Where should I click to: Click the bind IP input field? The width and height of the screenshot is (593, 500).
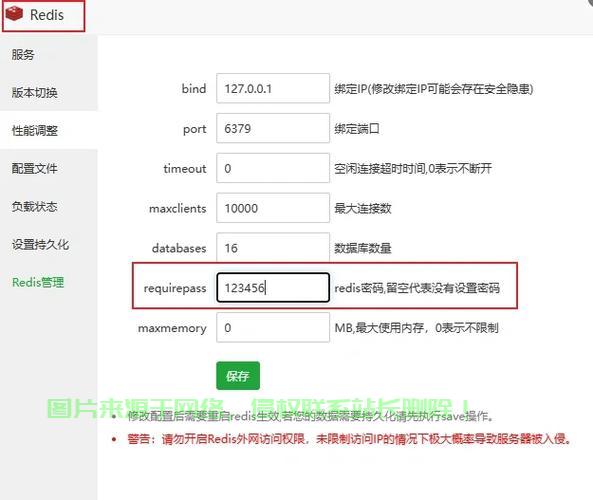point(273,89)
